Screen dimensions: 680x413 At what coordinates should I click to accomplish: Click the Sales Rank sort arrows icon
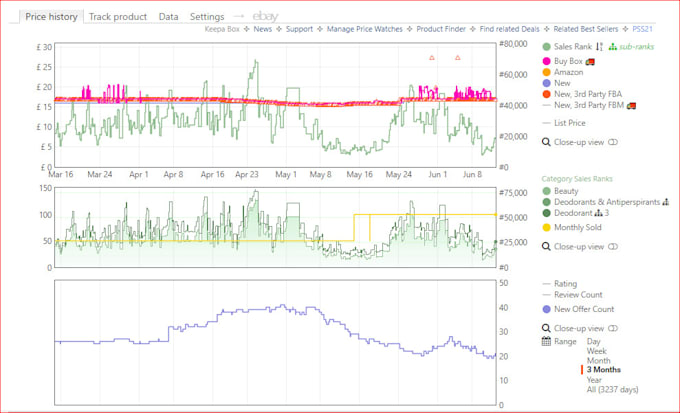(x=600, y=47)
